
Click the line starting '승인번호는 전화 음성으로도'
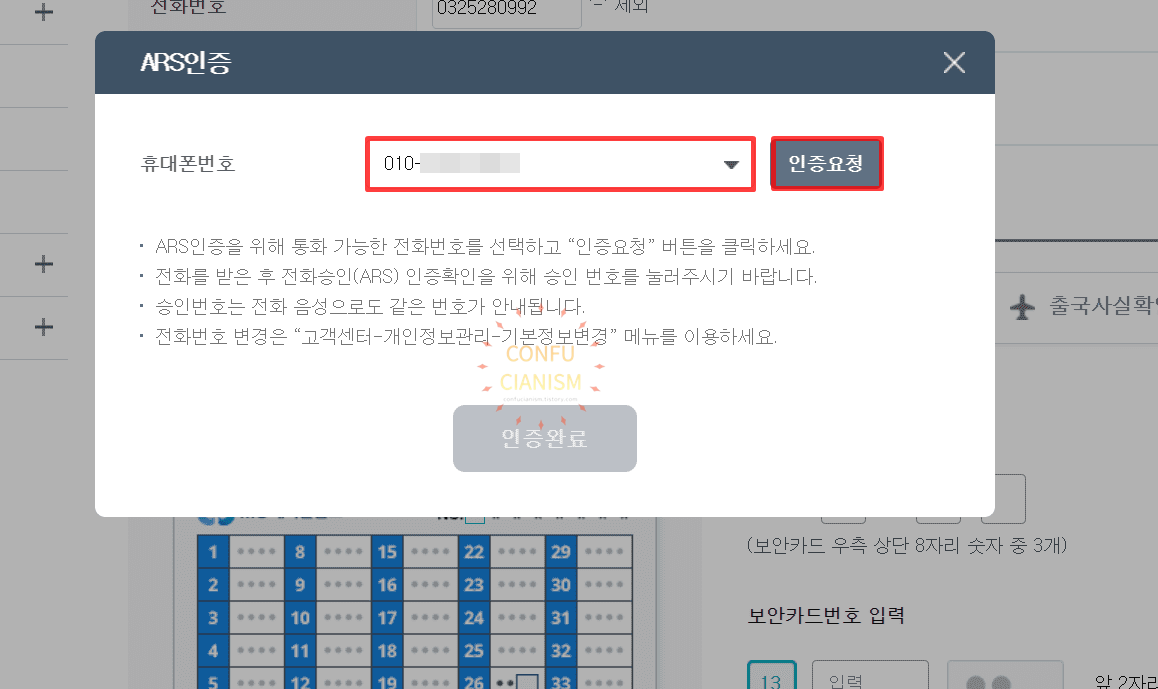coord(369,306)
